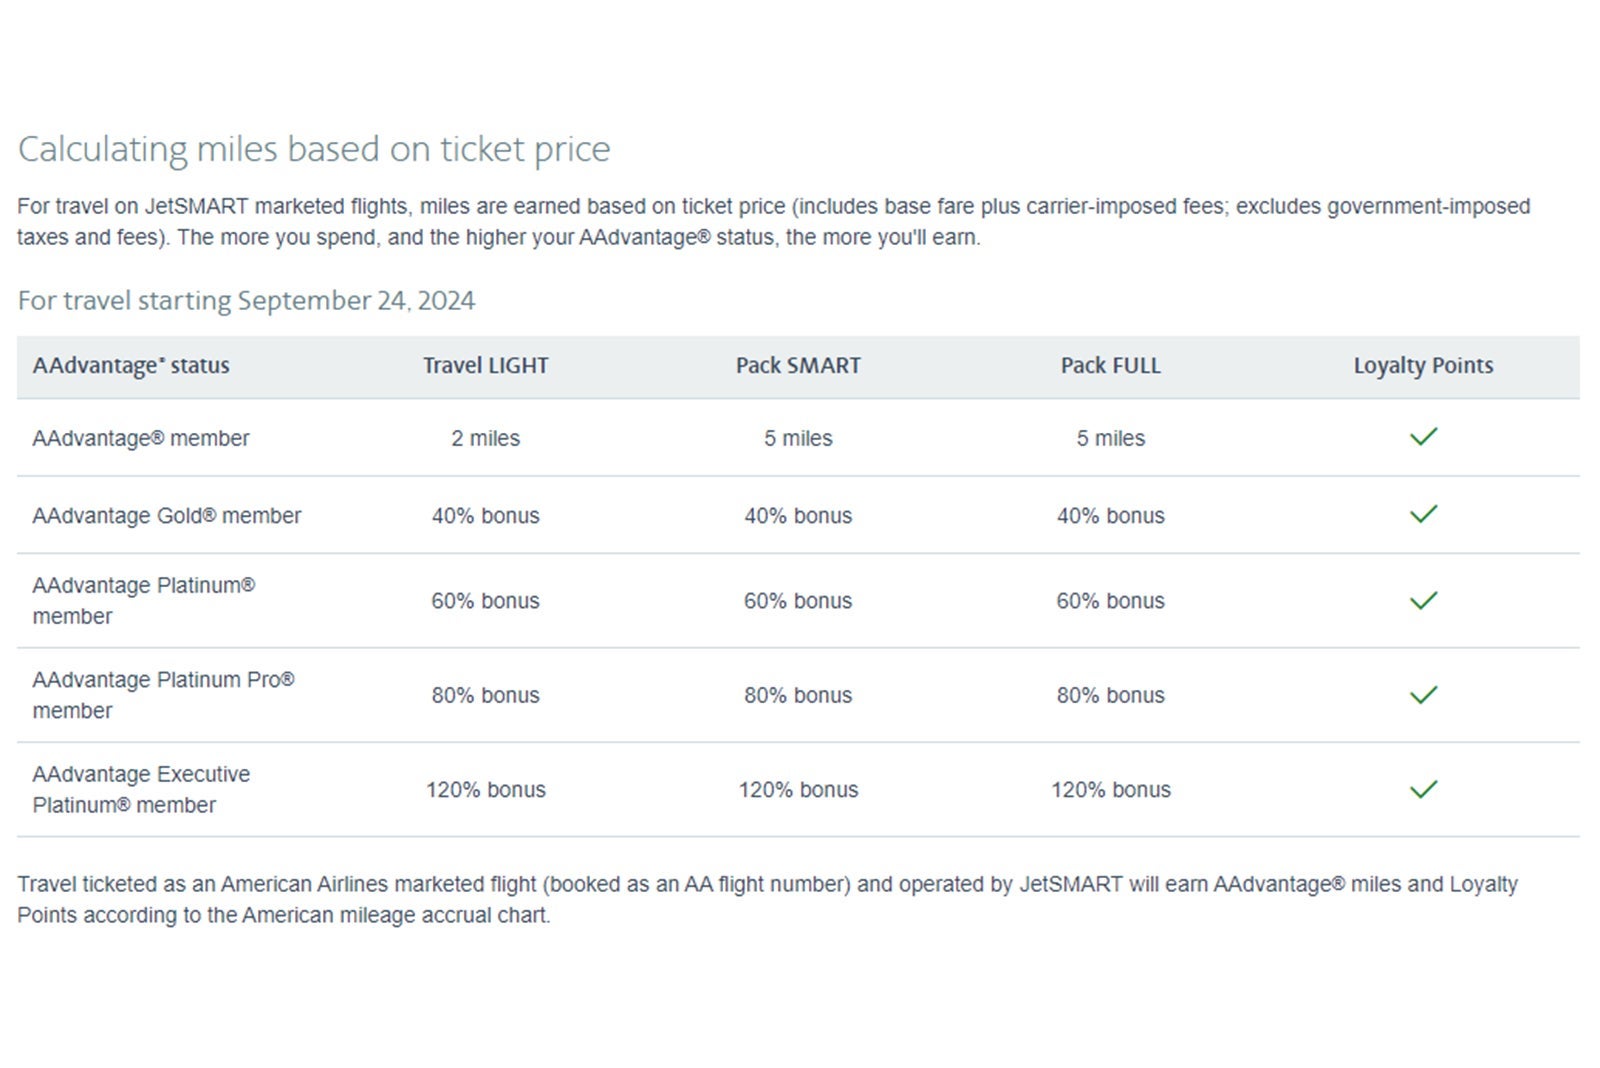Click the 40% bonus cell under Travel LIGHT

485,516
